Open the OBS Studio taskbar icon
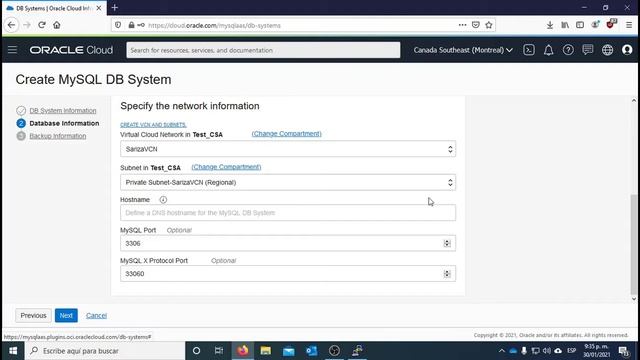Screen dimensions: 640x360 [x=334, y=351]
